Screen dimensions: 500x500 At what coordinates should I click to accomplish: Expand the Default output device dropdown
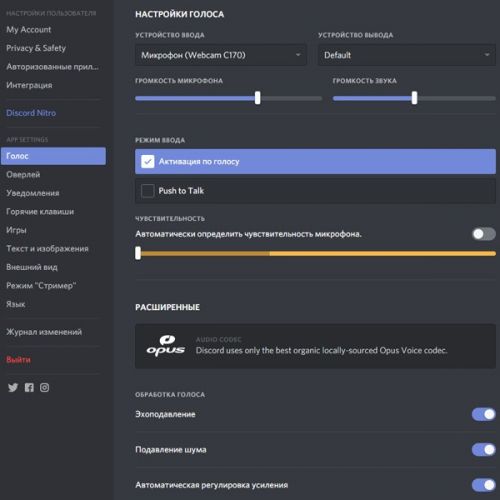pyautogui.click(x=407, y=55)
